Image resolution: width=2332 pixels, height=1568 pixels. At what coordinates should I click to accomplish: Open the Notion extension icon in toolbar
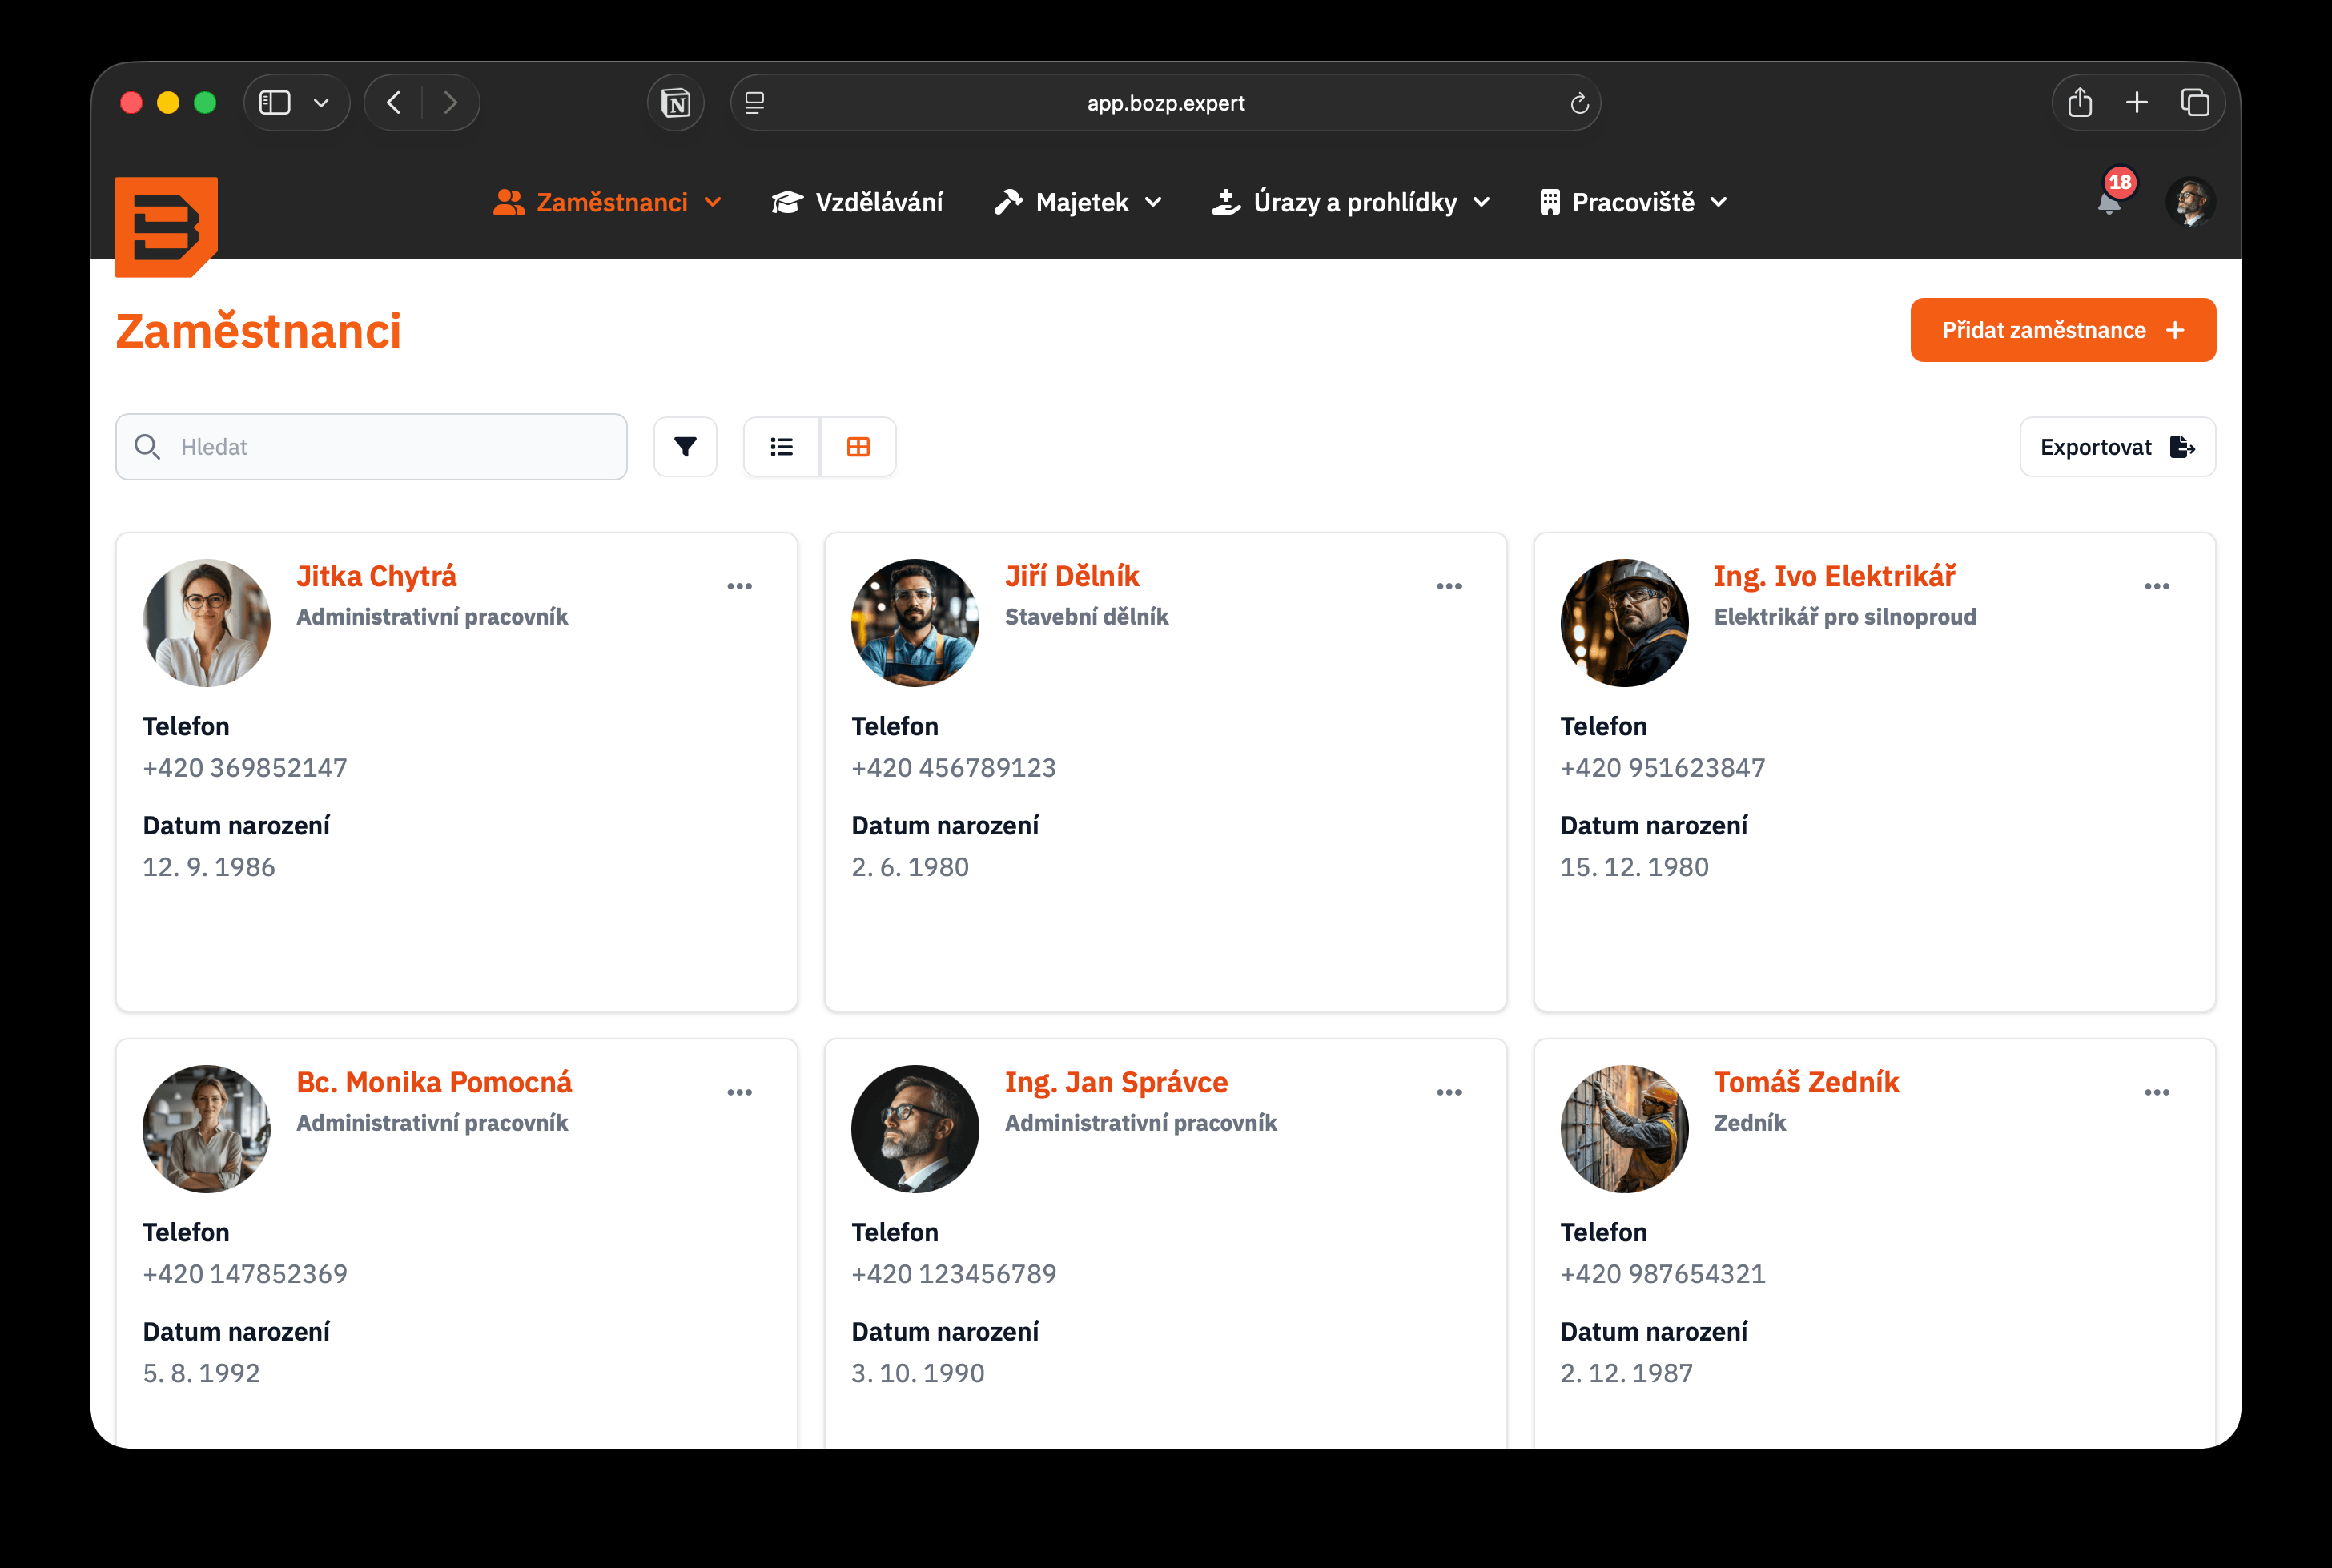pyautogui.click(x=676, y=102)
